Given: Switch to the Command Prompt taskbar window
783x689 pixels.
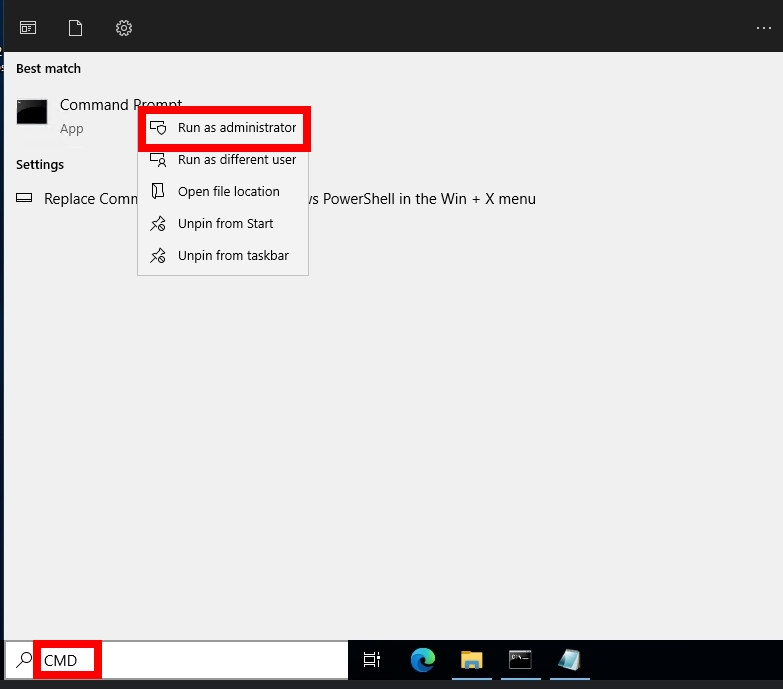Looking at the screenshot, I should pyautogui.click(x=520, y=660).
